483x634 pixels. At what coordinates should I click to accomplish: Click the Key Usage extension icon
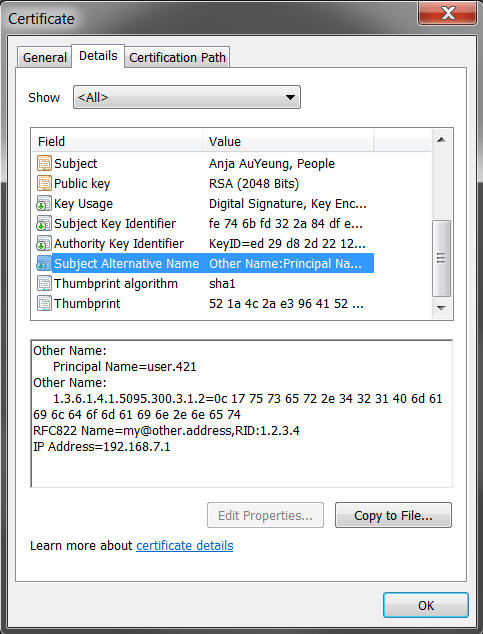[x=44, y=203]
